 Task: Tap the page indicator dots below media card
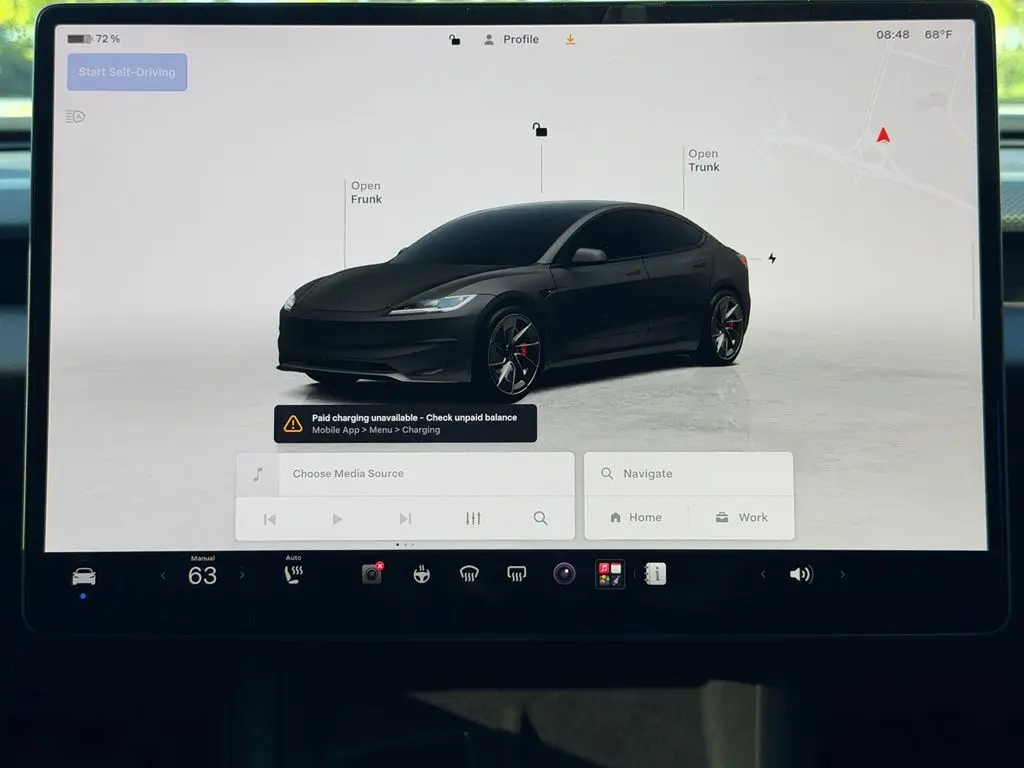click(405, 545)
